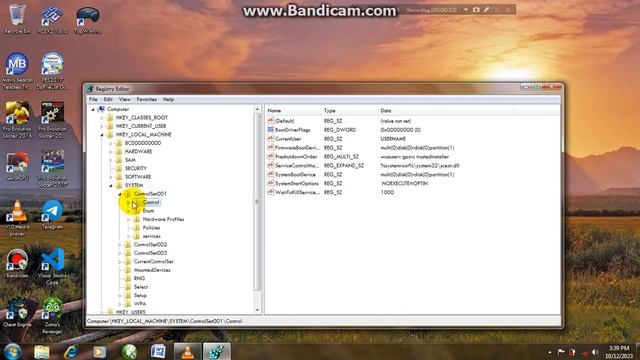Open the Cheat Engine desktop shortcut
This screenshot has width=640, height=360.
[x=17, y=312]
